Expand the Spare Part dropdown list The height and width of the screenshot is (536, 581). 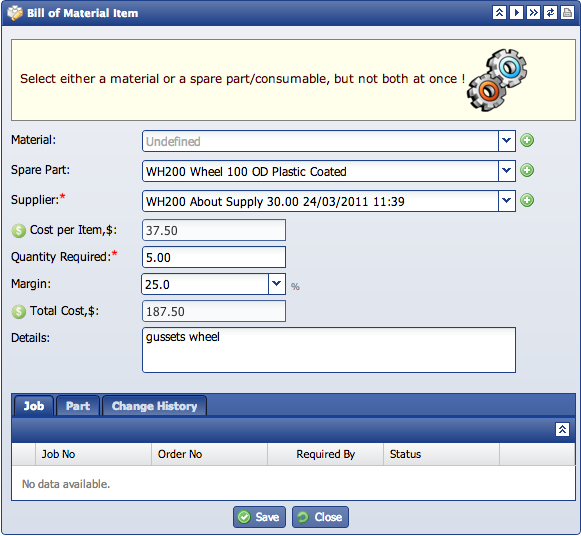tap(507, 171)
